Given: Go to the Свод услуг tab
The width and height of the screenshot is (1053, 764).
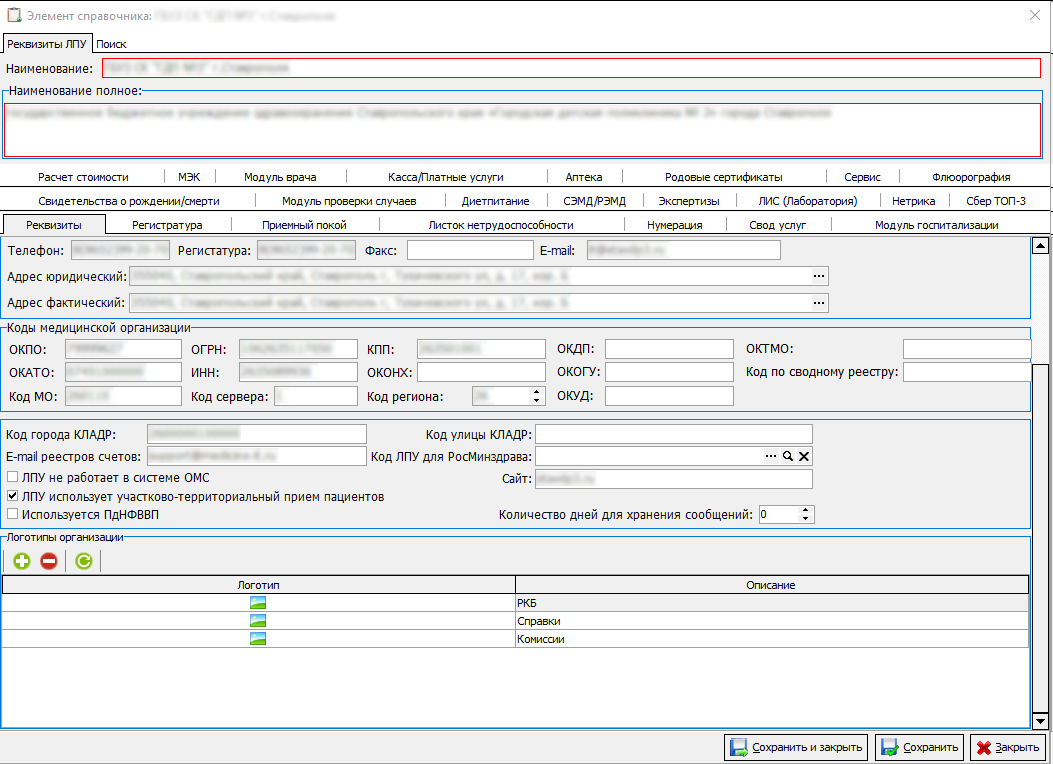Looking at the screenshot, I should click(x=778, y=225).
